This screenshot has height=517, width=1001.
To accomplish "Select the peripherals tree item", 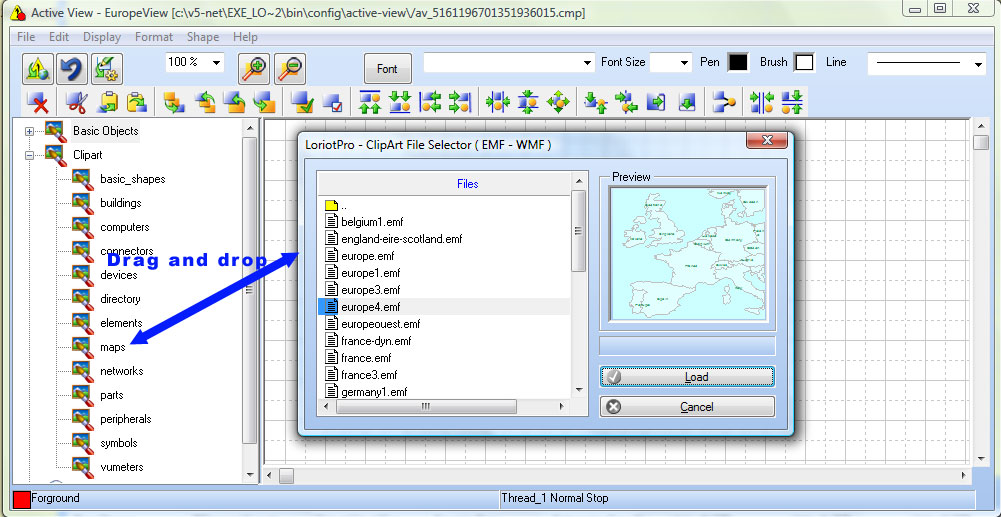I will point(126,419).
